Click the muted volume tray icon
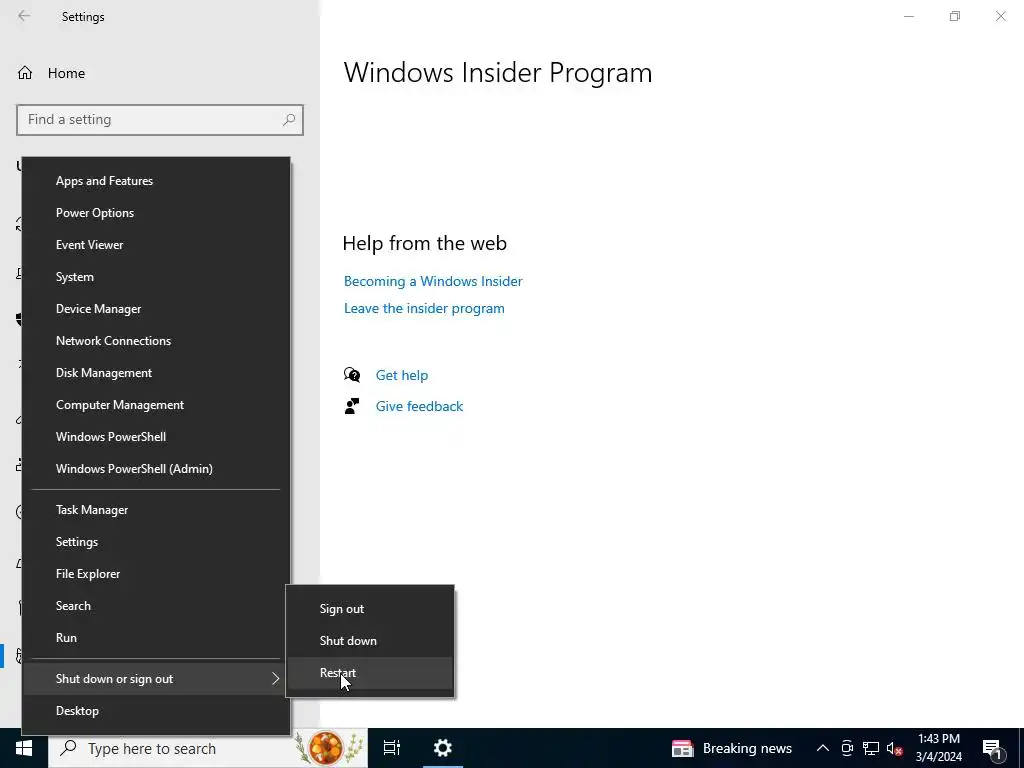 coord(894,748)
